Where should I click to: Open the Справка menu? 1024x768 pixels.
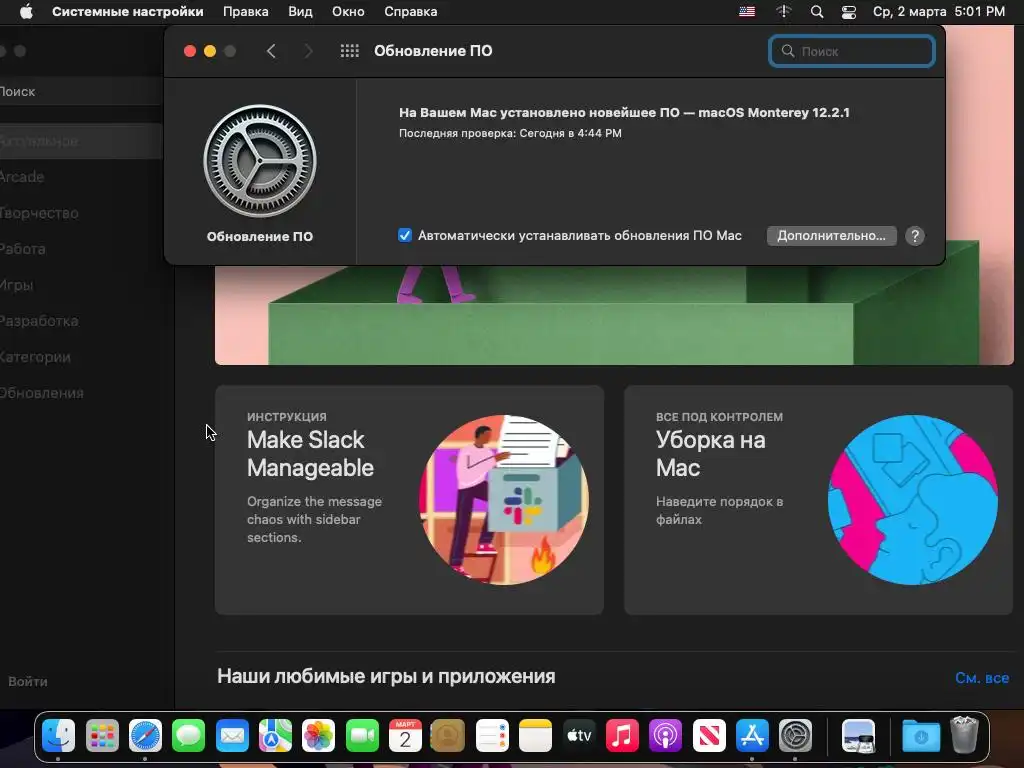click(x=411, y=12)
